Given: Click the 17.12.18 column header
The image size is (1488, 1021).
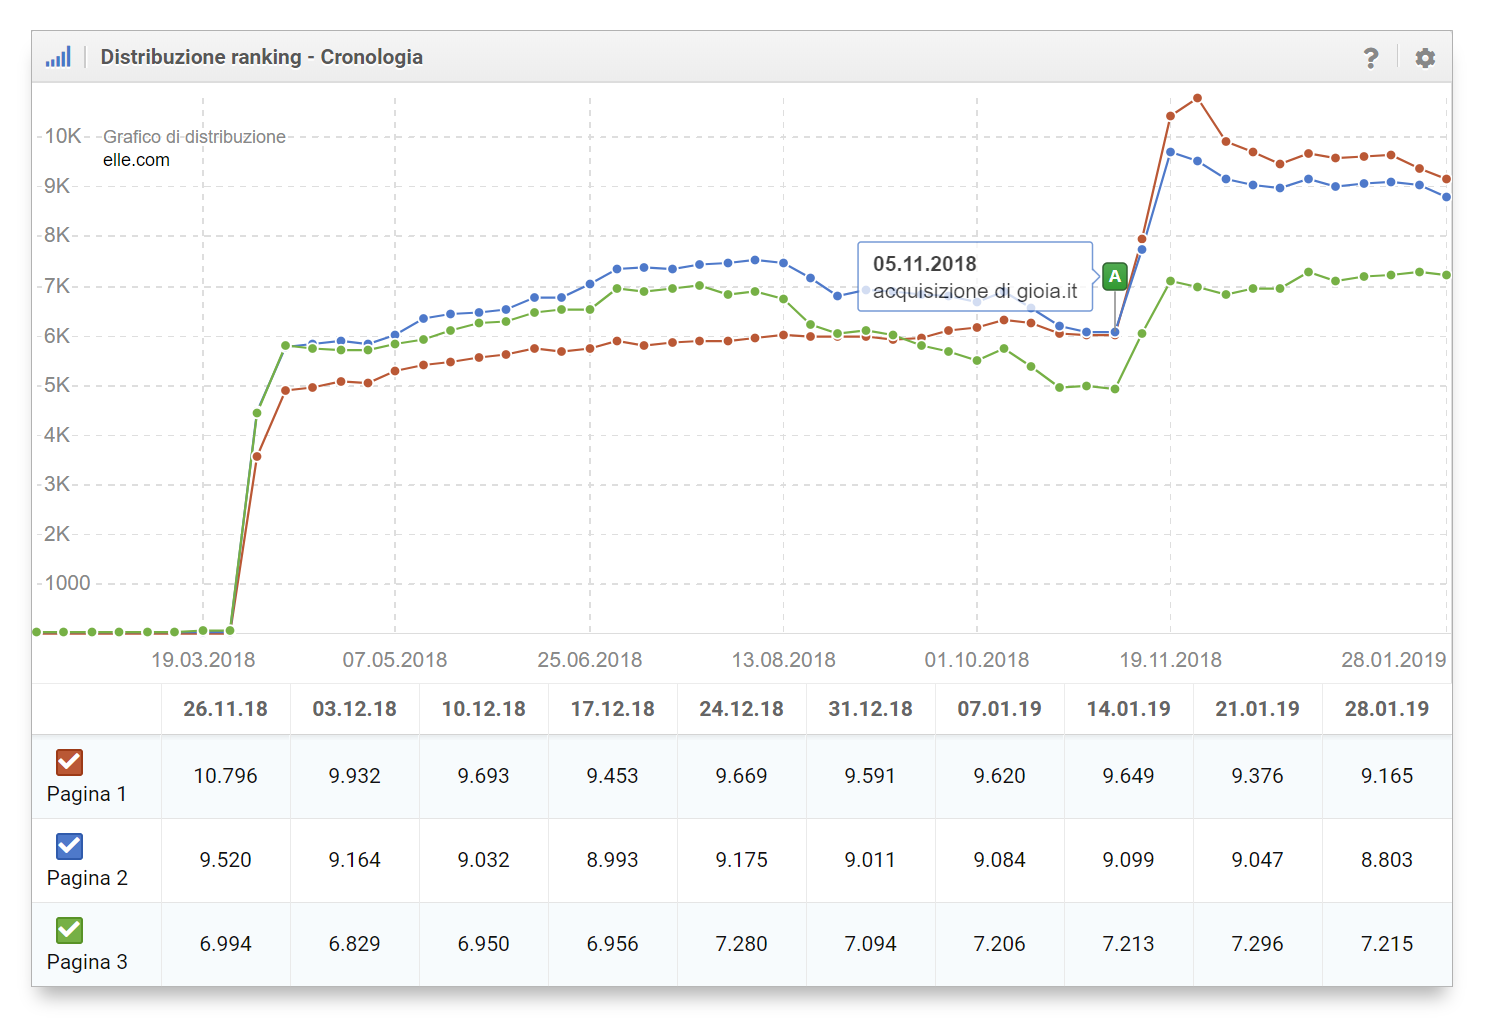Looking at the screenshot, I should 612,709.
